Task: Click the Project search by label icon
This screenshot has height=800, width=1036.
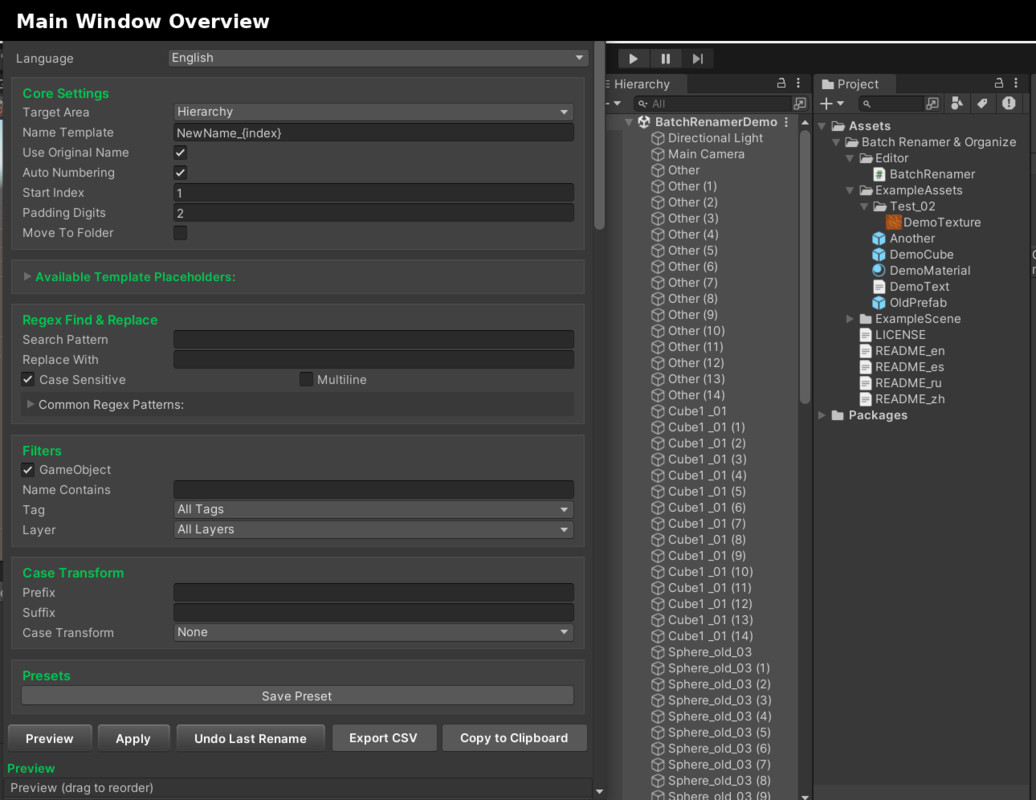Action: pos(982,103)
